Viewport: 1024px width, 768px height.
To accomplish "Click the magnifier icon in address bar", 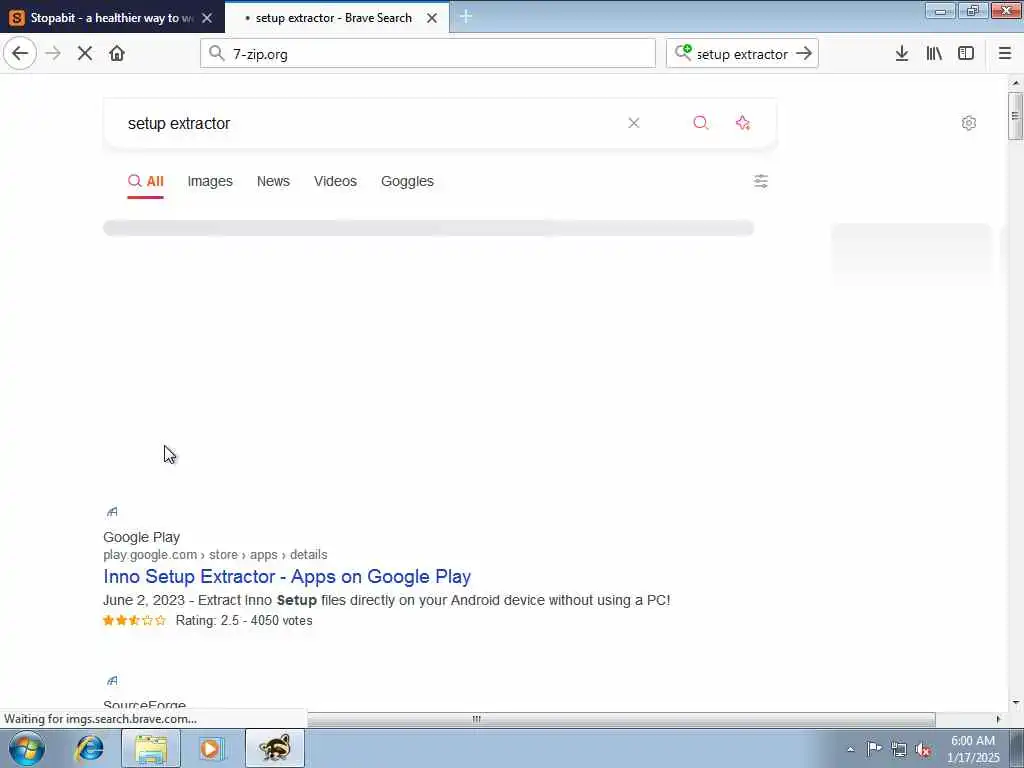I will (x=217, y=54).
